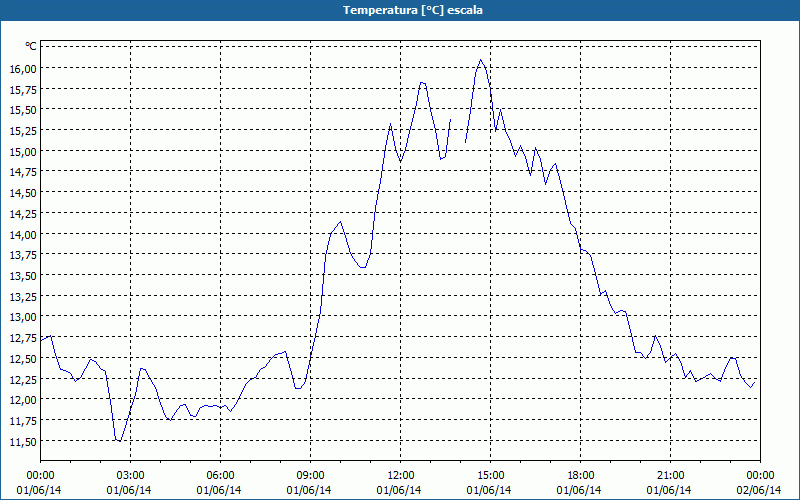Click the 21:00 time label

click(670, 476)
